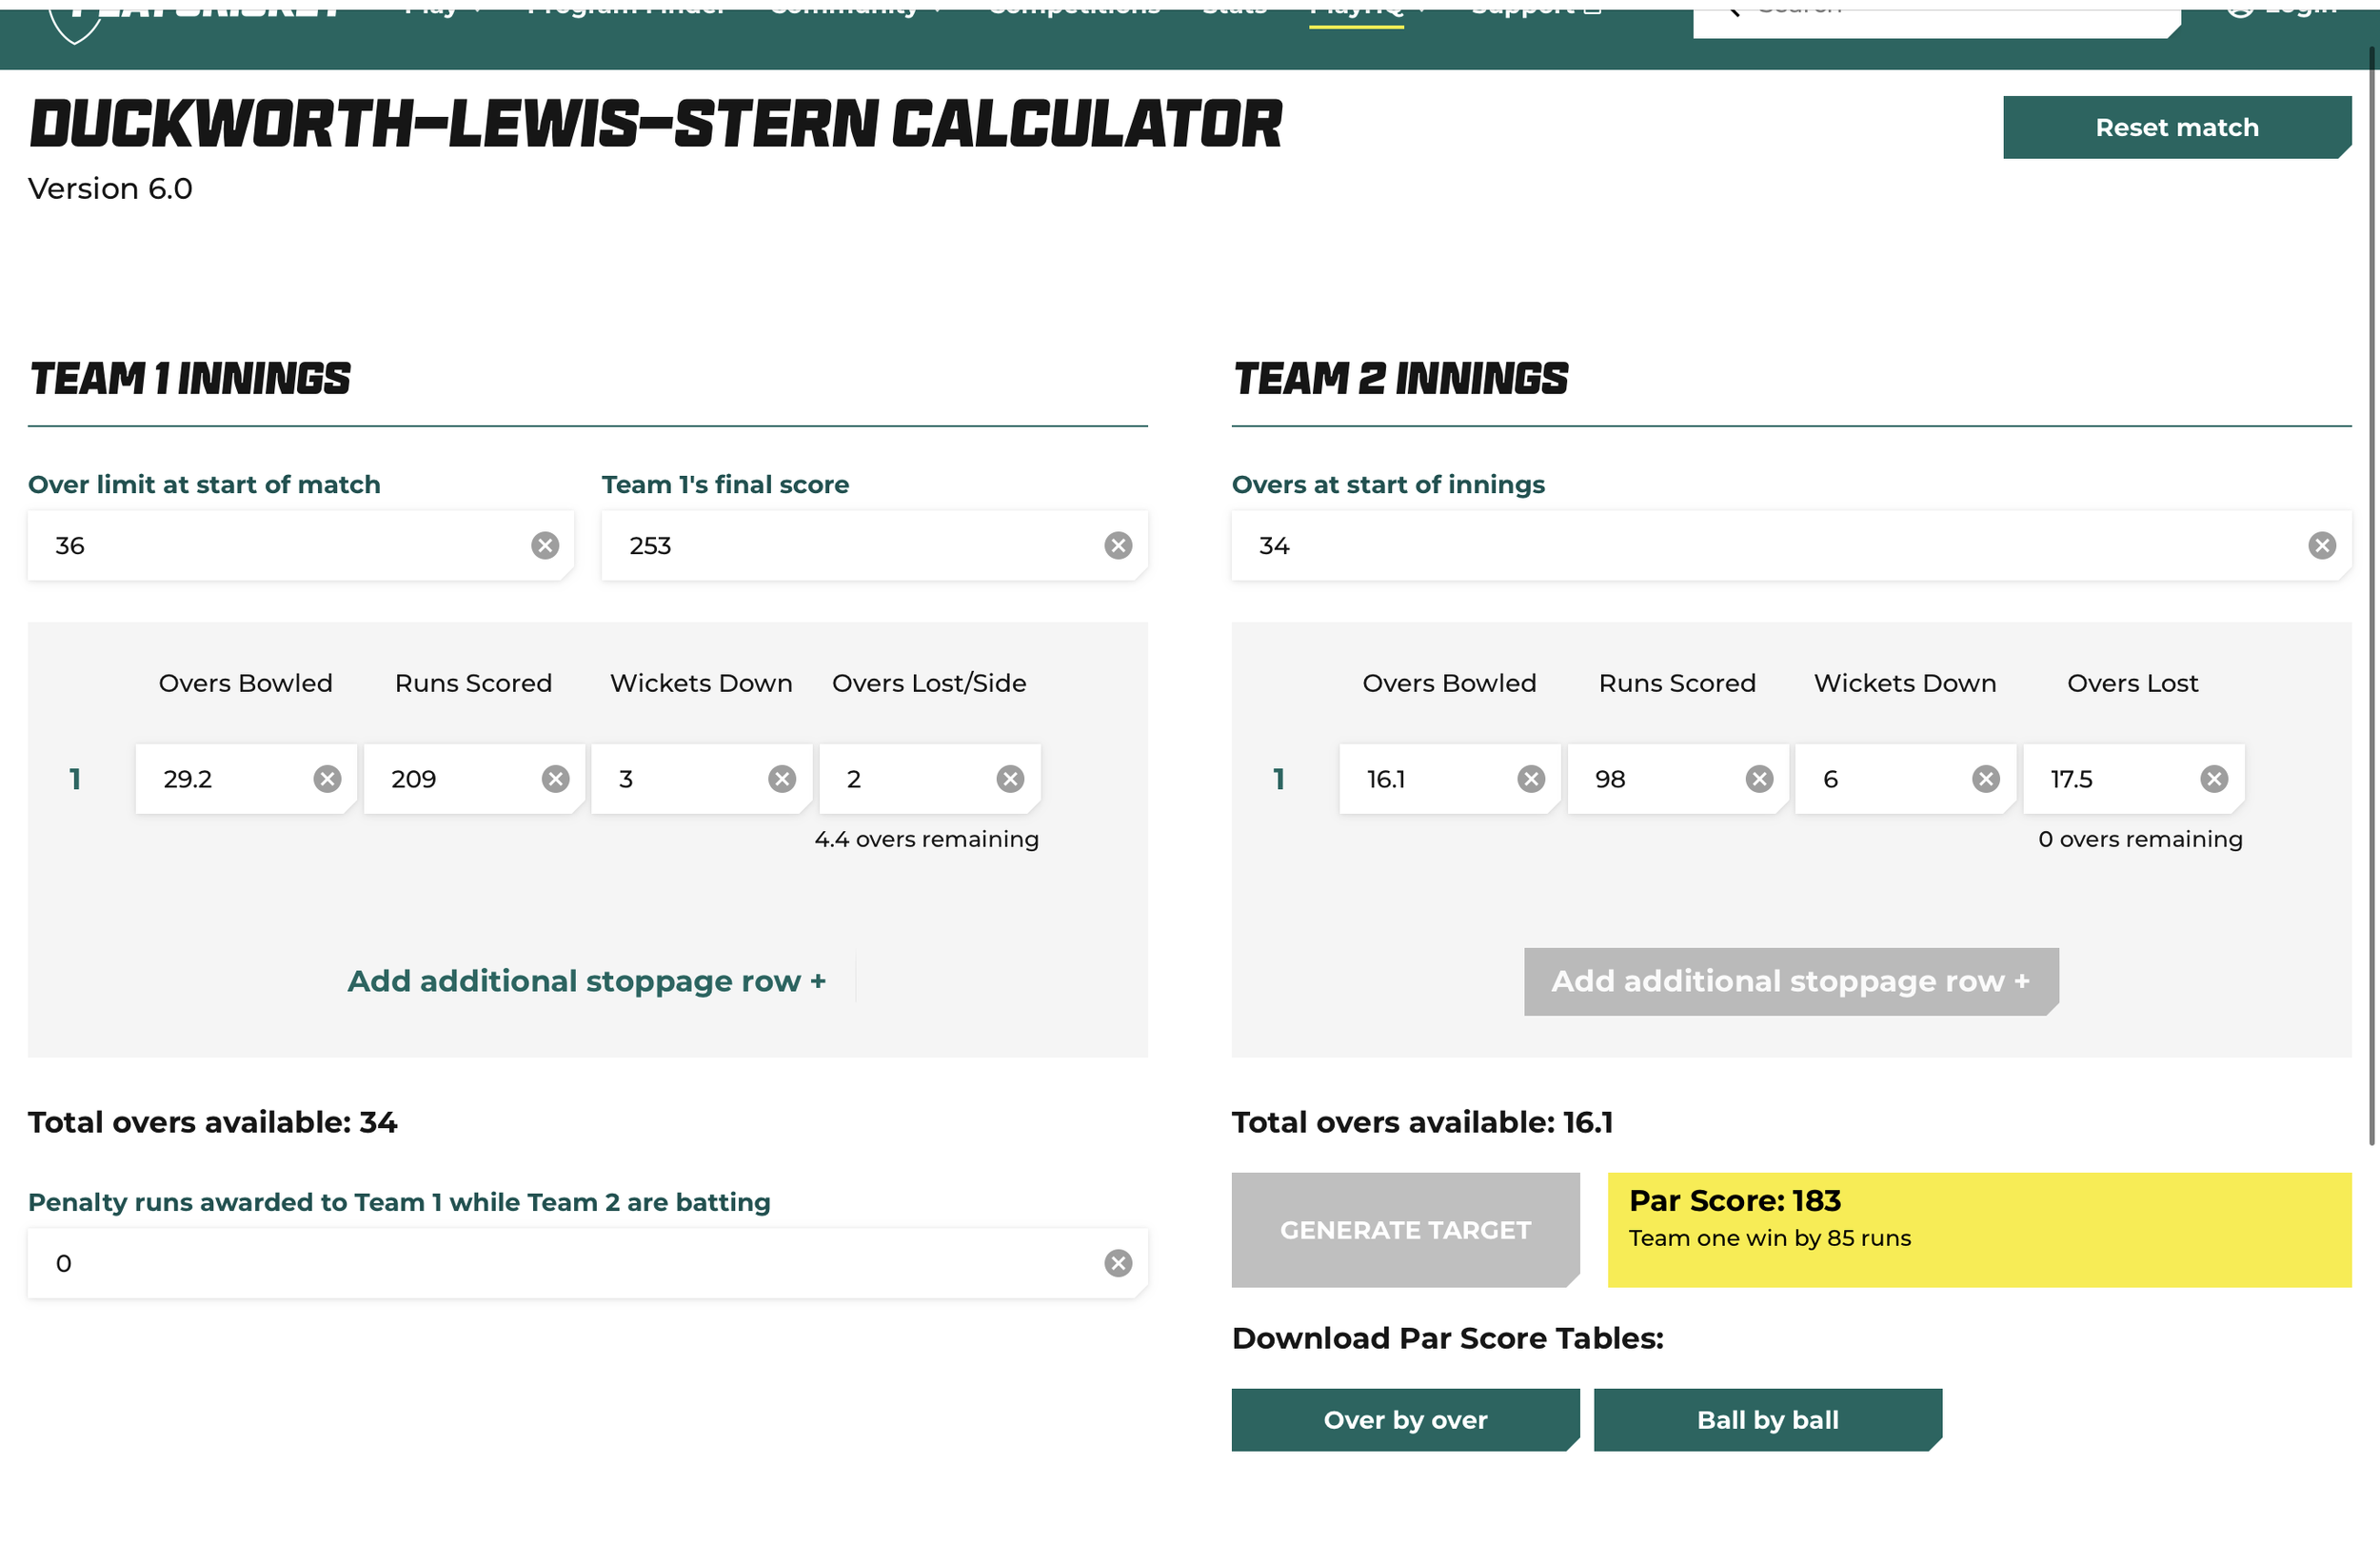Clear Team 1 Wickets Down value
Image resolution: width=2380 pixels, height=1543 pixels.
tap(782, 779)
